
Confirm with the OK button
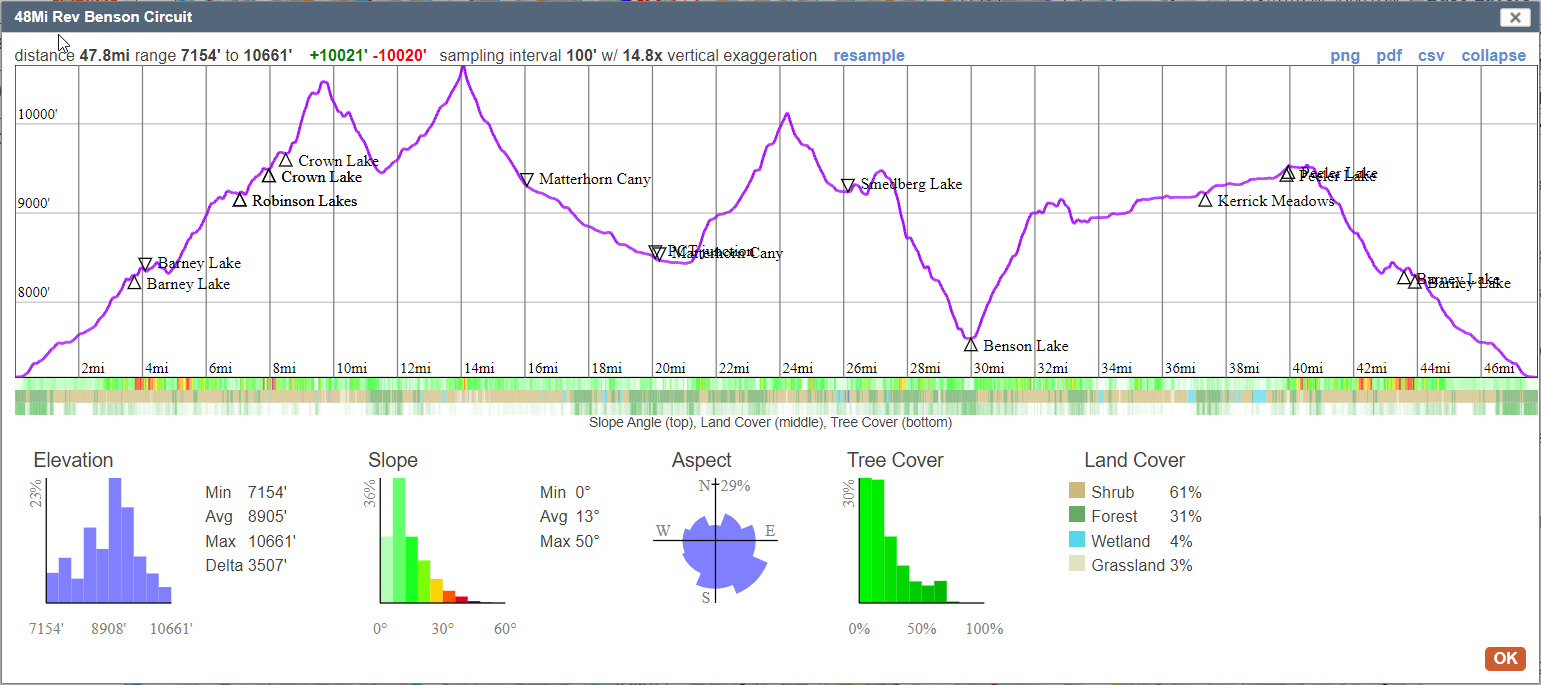(1505, 658)
